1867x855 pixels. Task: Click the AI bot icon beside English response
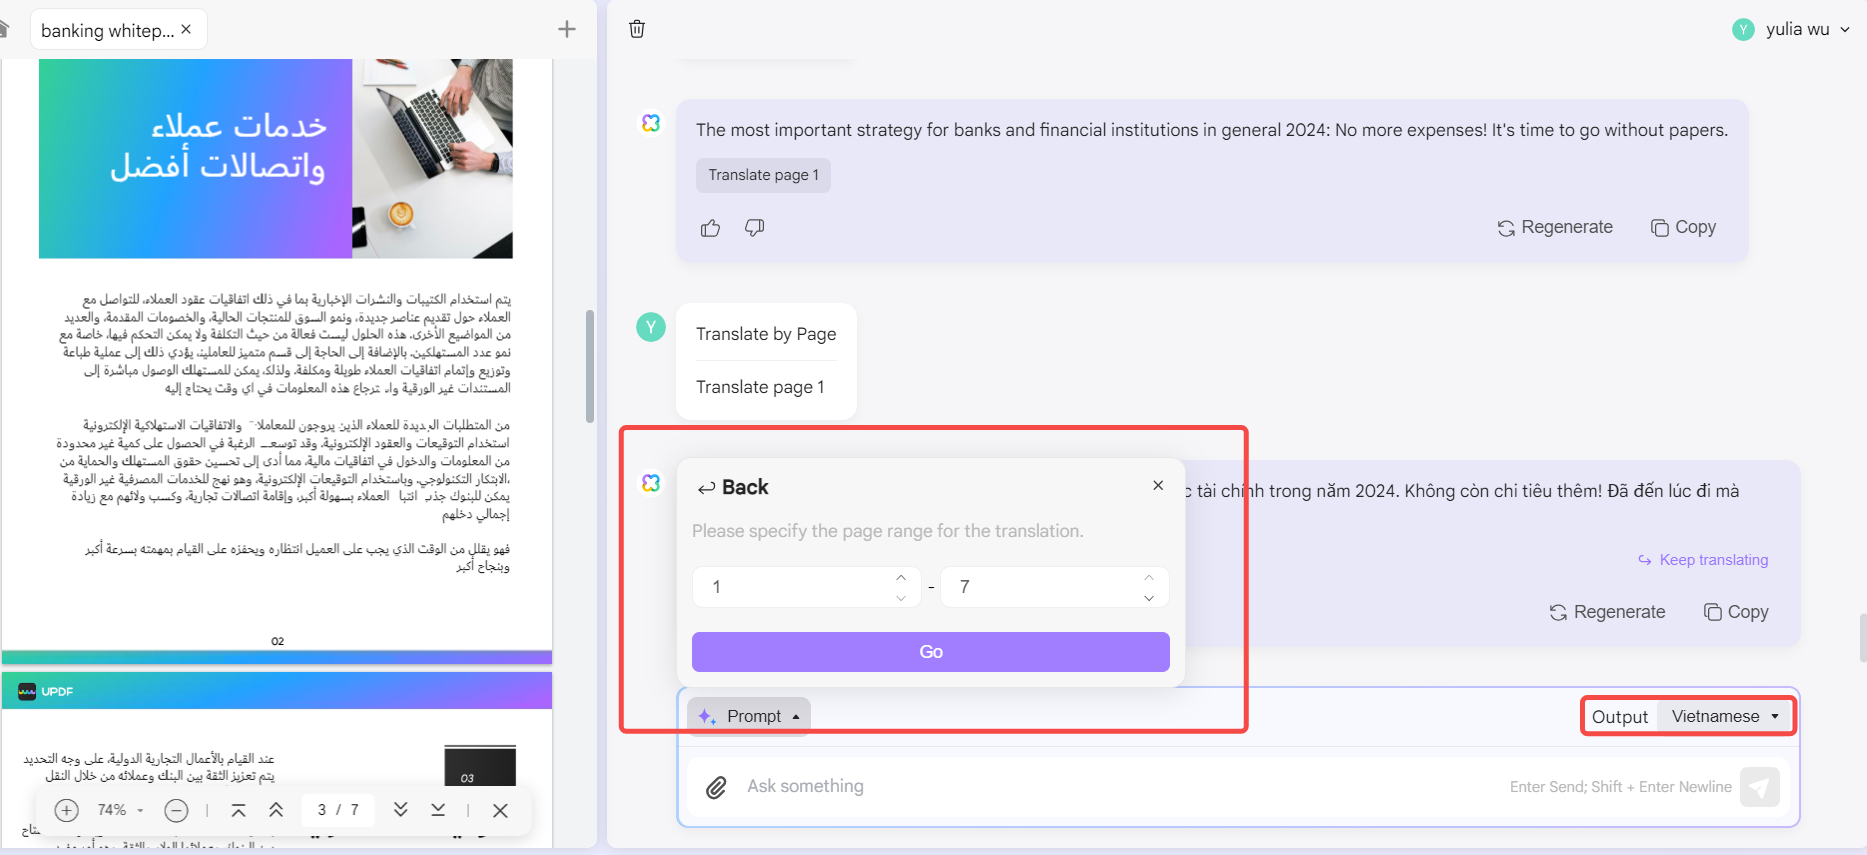pos(651,122)
